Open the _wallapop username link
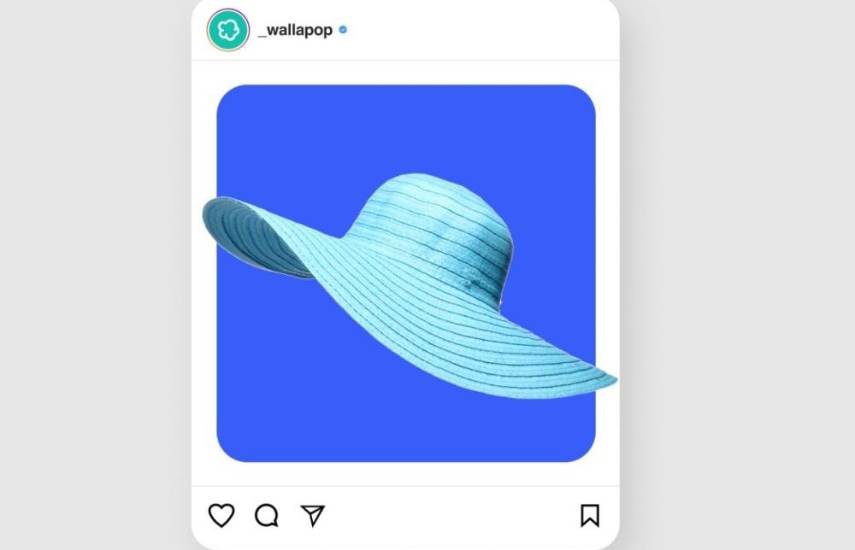The image size is (855, 550). tap(295, 30)
